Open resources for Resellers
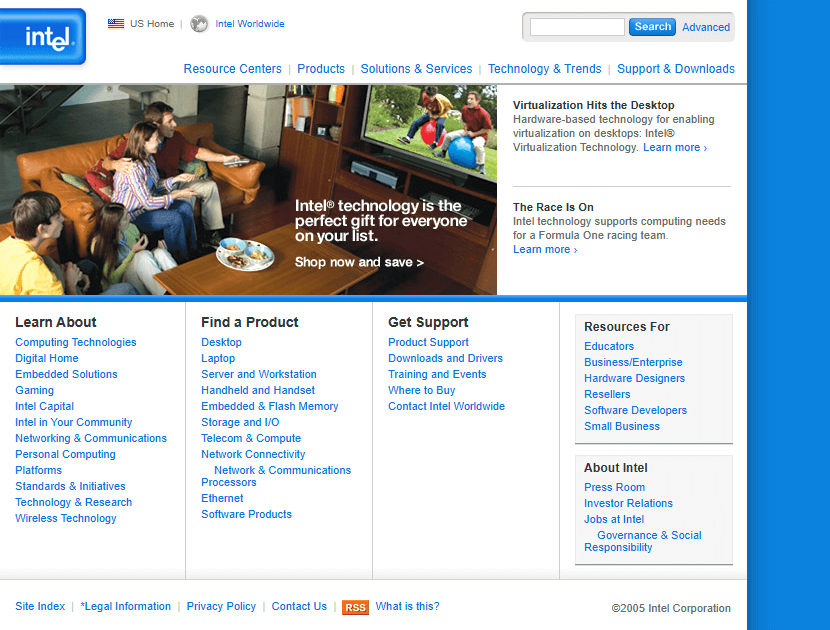830x630 pixels. coord(607,394)
